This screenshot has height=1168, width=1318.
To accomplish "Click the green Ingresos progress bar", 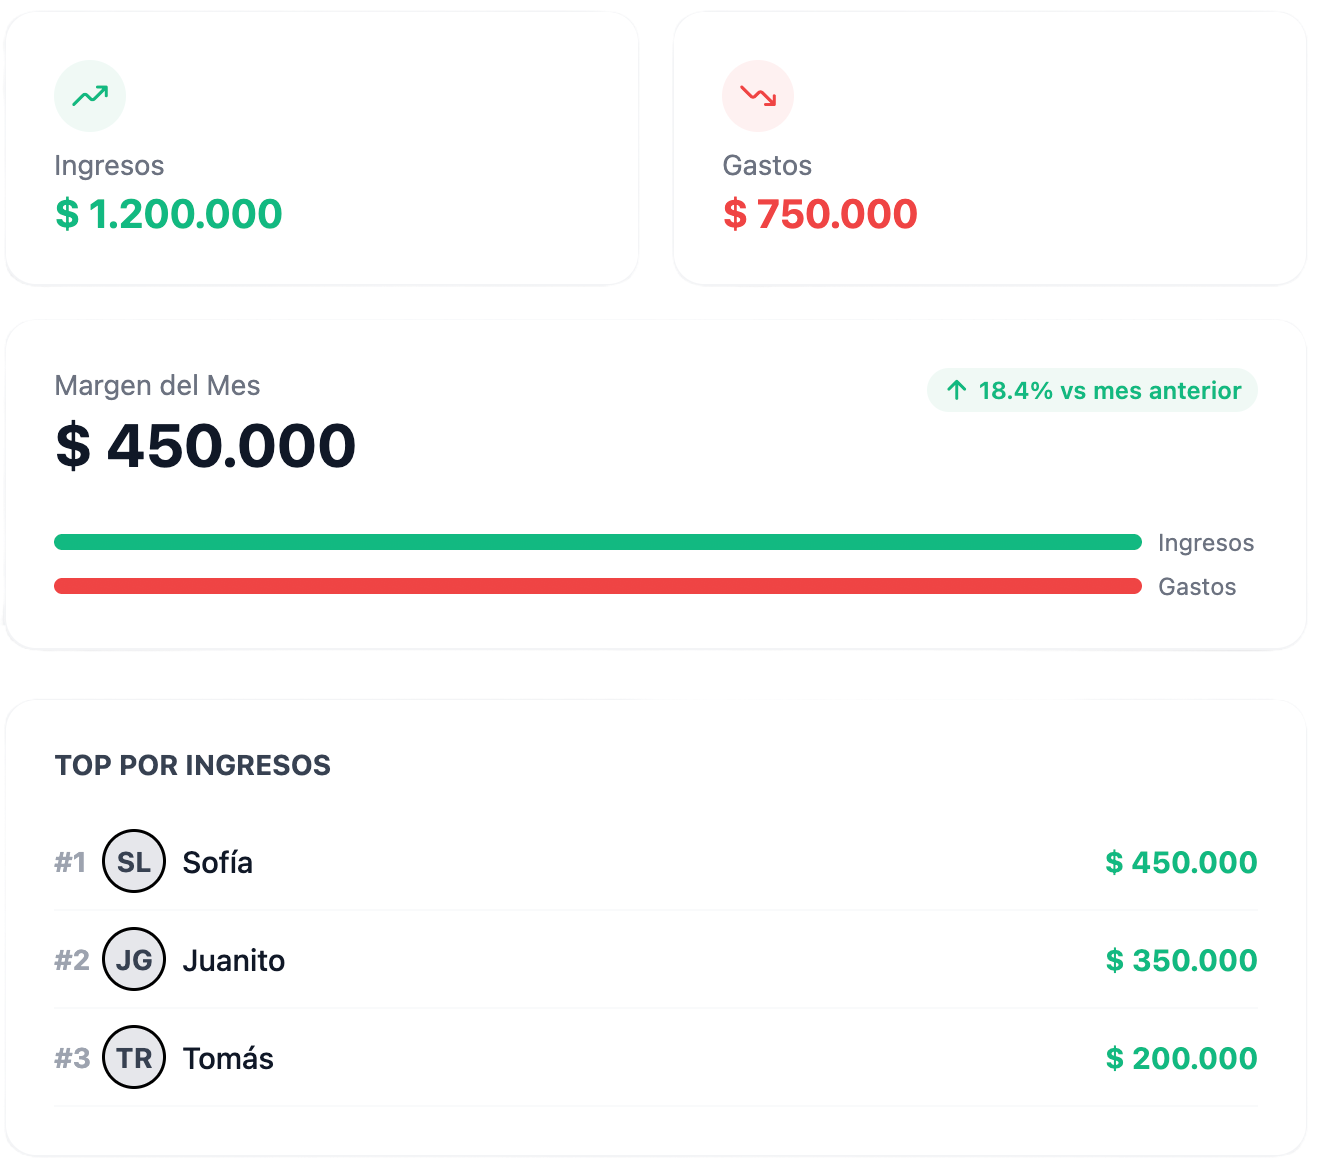I will coord(597,542).
